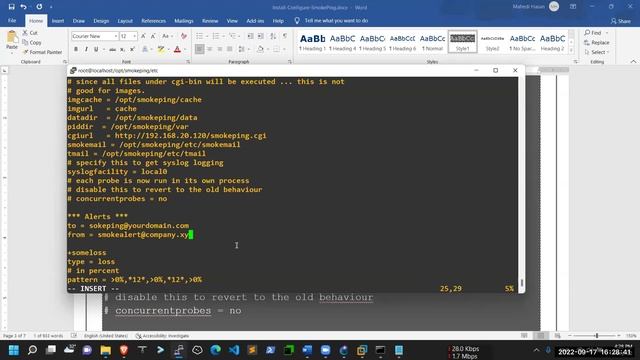Toggle Align Left
This screenshot has width=640, height=360.
coord(199,49)
